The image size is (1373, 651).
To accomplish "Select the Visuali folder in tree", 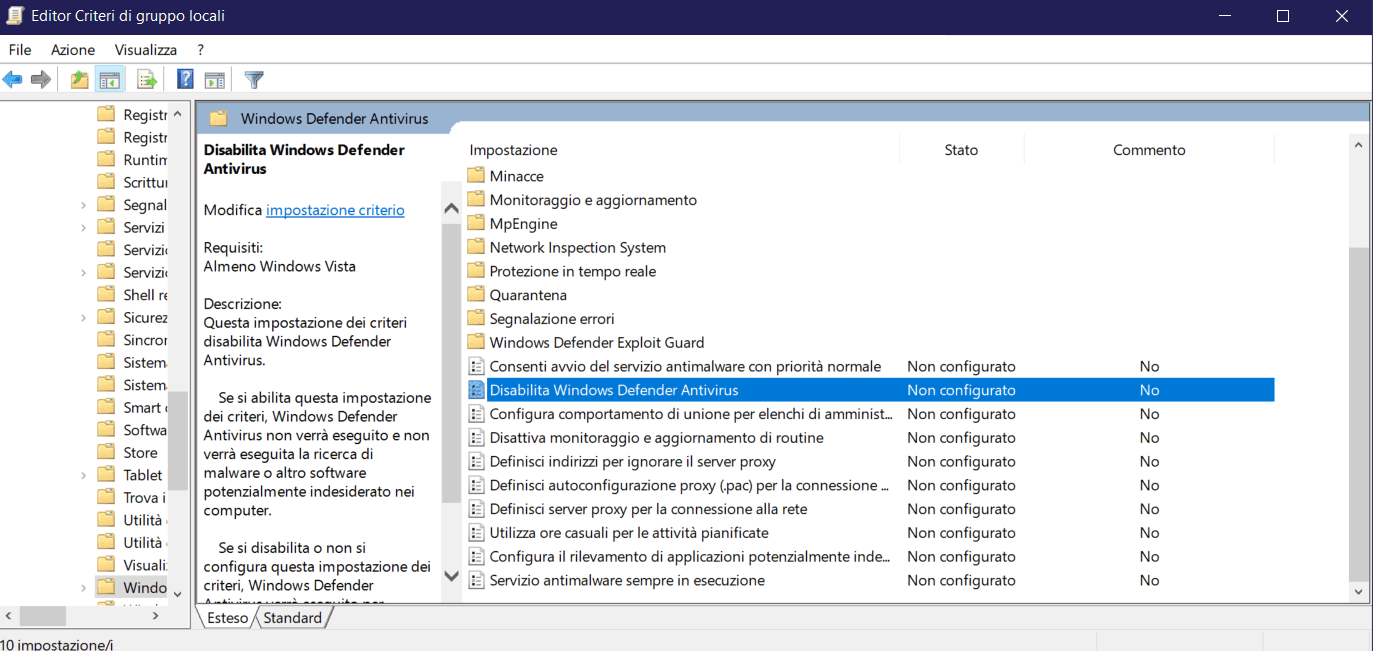I will [145, 565].
